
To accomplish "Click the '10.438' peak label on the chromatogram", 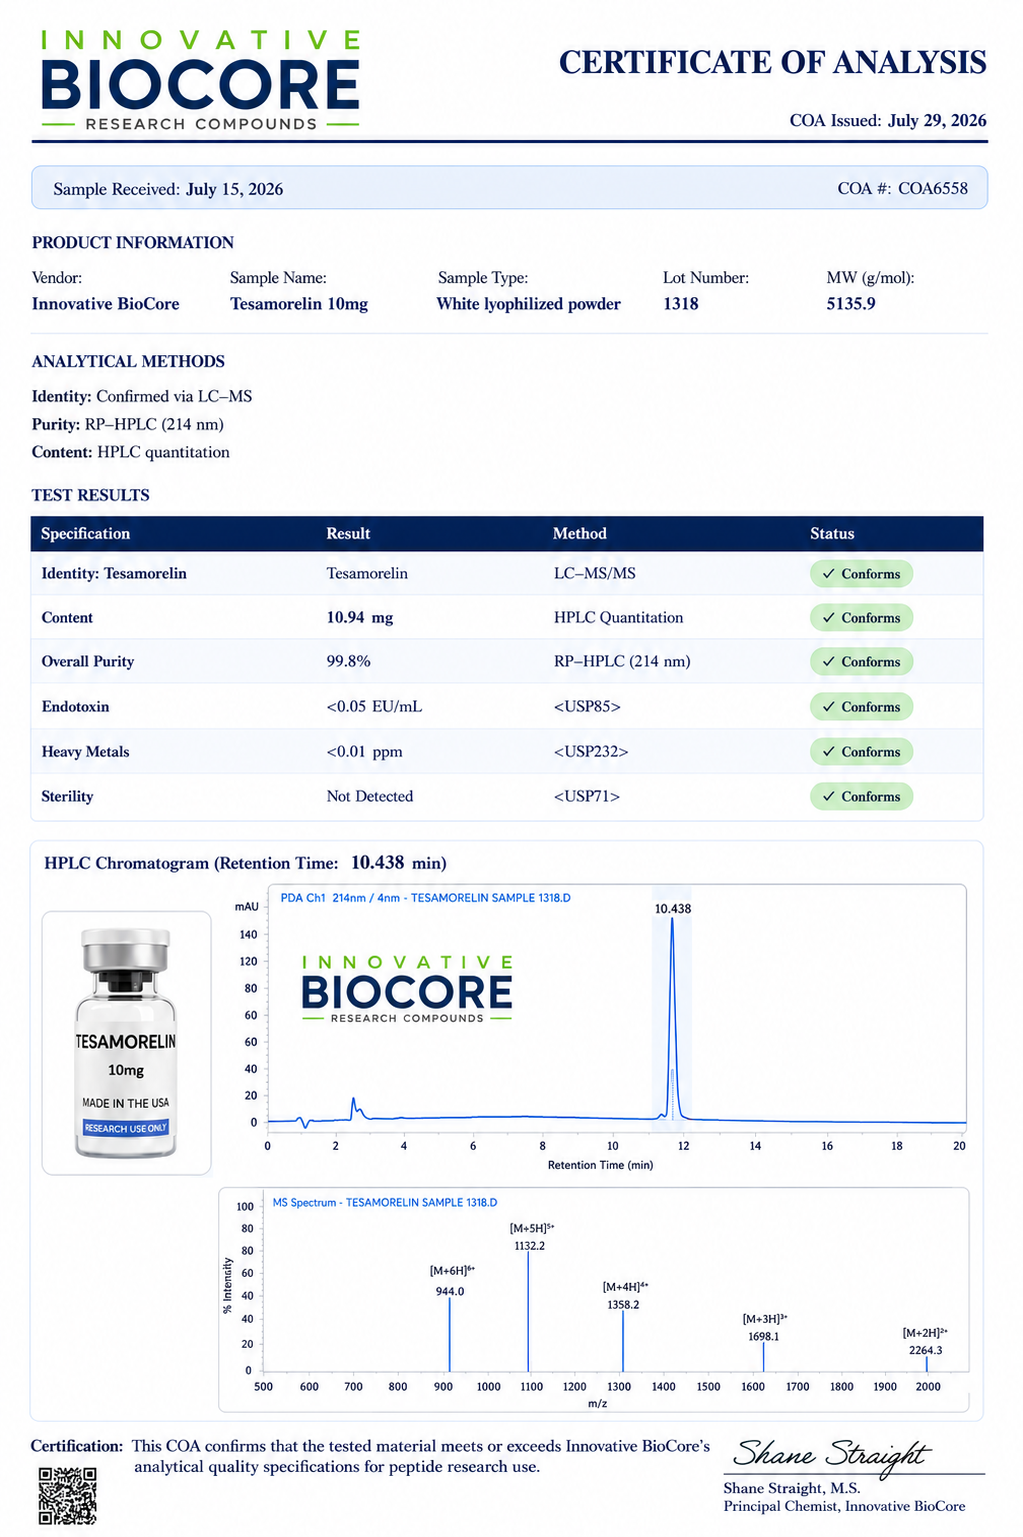I will pos(673,909).
